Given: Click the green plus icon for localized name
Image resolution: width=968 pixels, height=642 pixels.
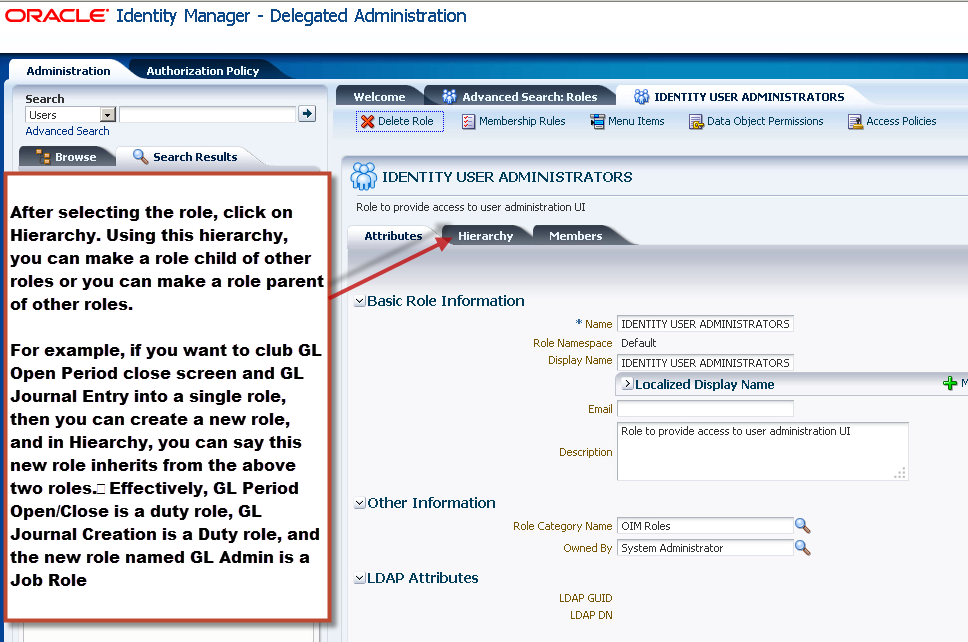Looking at the screenshot, I should click(x=950, y=384).
